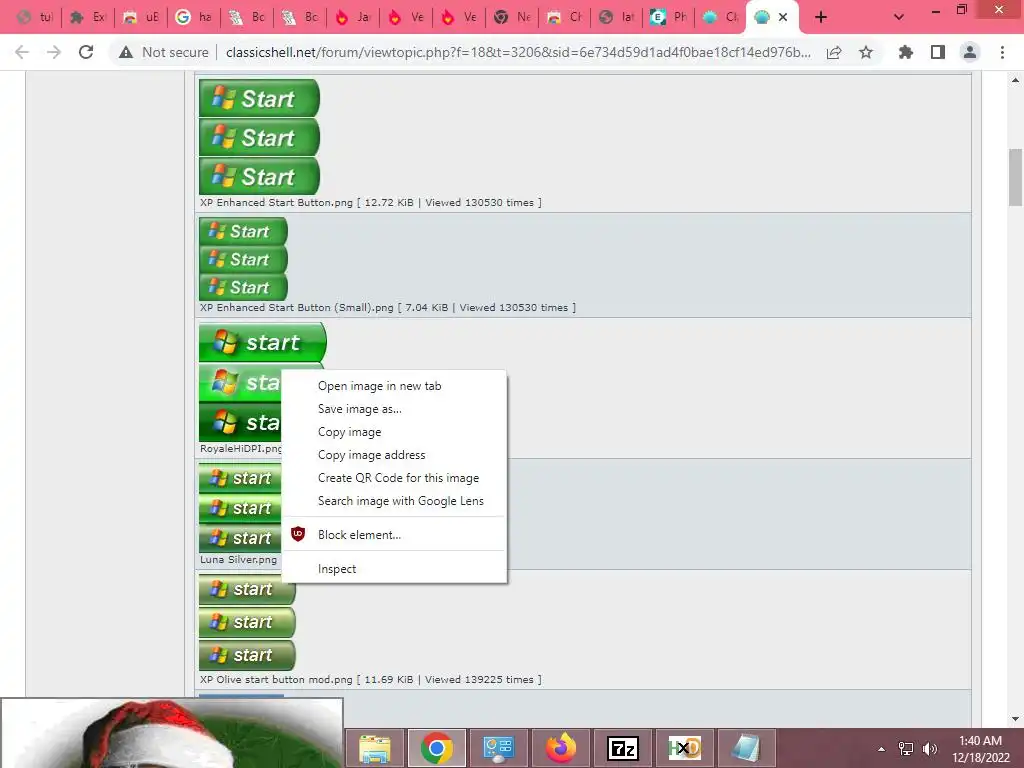Image resolution: width=1024 pixels, height=768 pixels.
Task: Click the top RoyaleHiDPI start button image
Action: (x=263, y=342)
